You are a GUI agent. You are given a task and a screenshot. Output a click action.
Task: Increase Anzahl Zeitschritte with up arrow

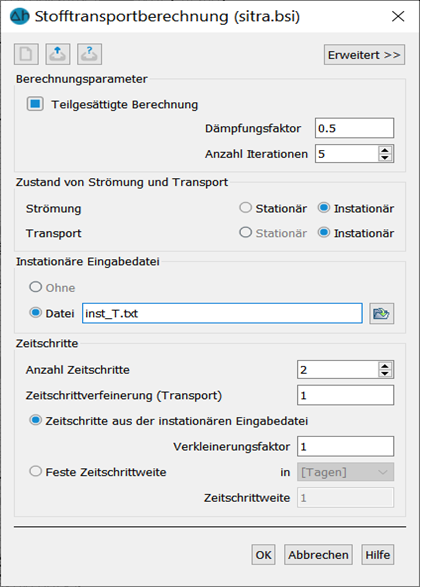[385, 366]
